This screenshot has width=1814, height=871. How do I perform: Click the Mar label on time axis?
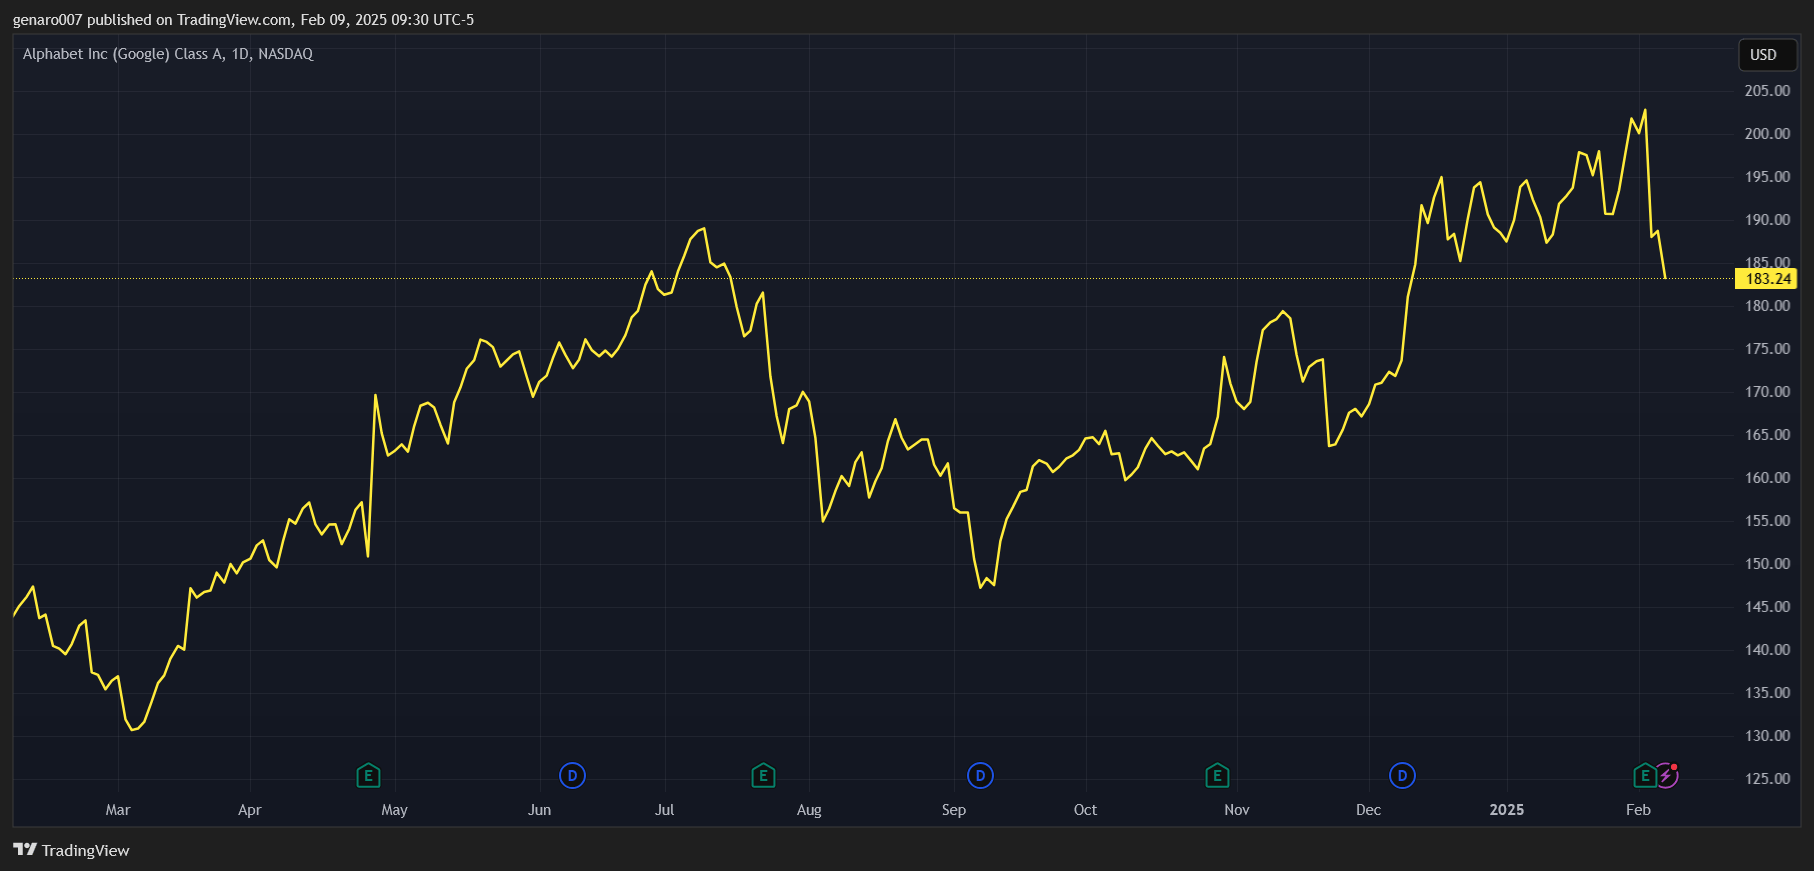click(x=118, y=810)
